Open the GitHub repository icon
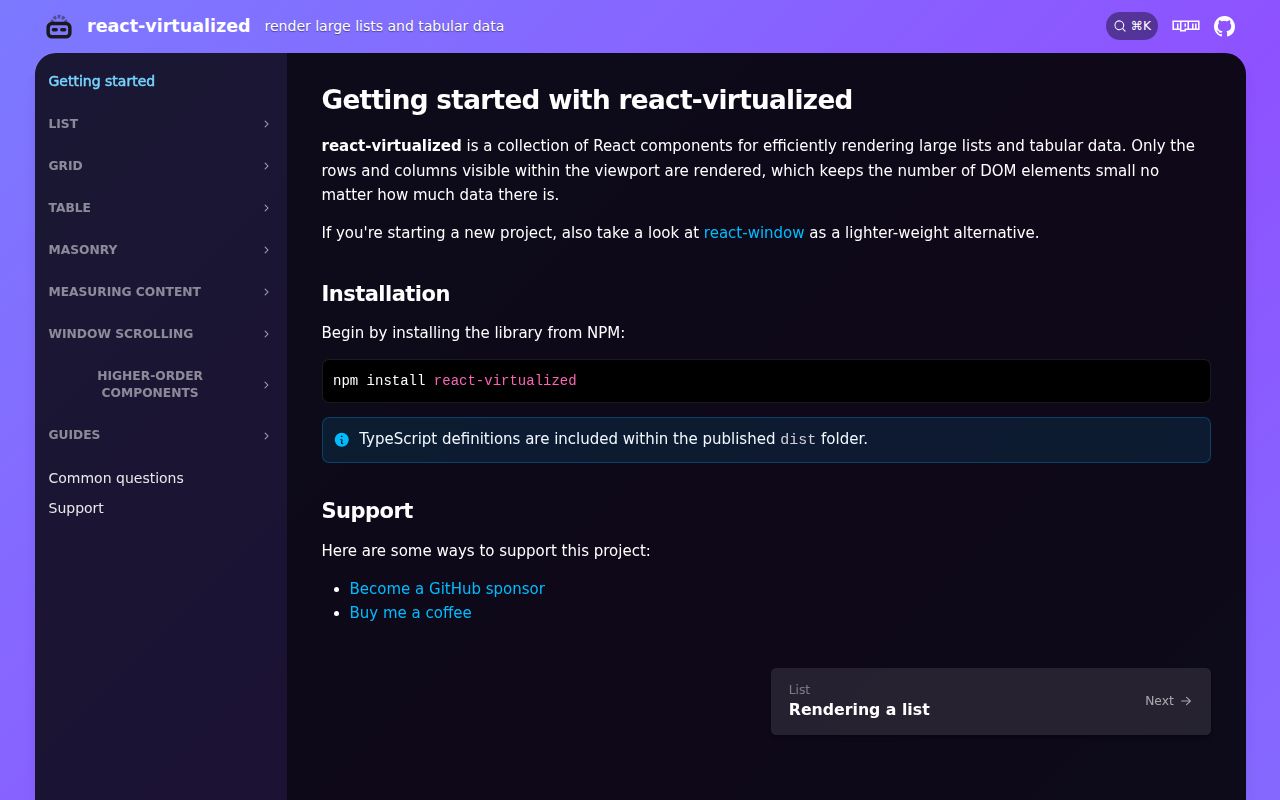The height and width of the screenshot is (800, 1280). (1224, 26)
